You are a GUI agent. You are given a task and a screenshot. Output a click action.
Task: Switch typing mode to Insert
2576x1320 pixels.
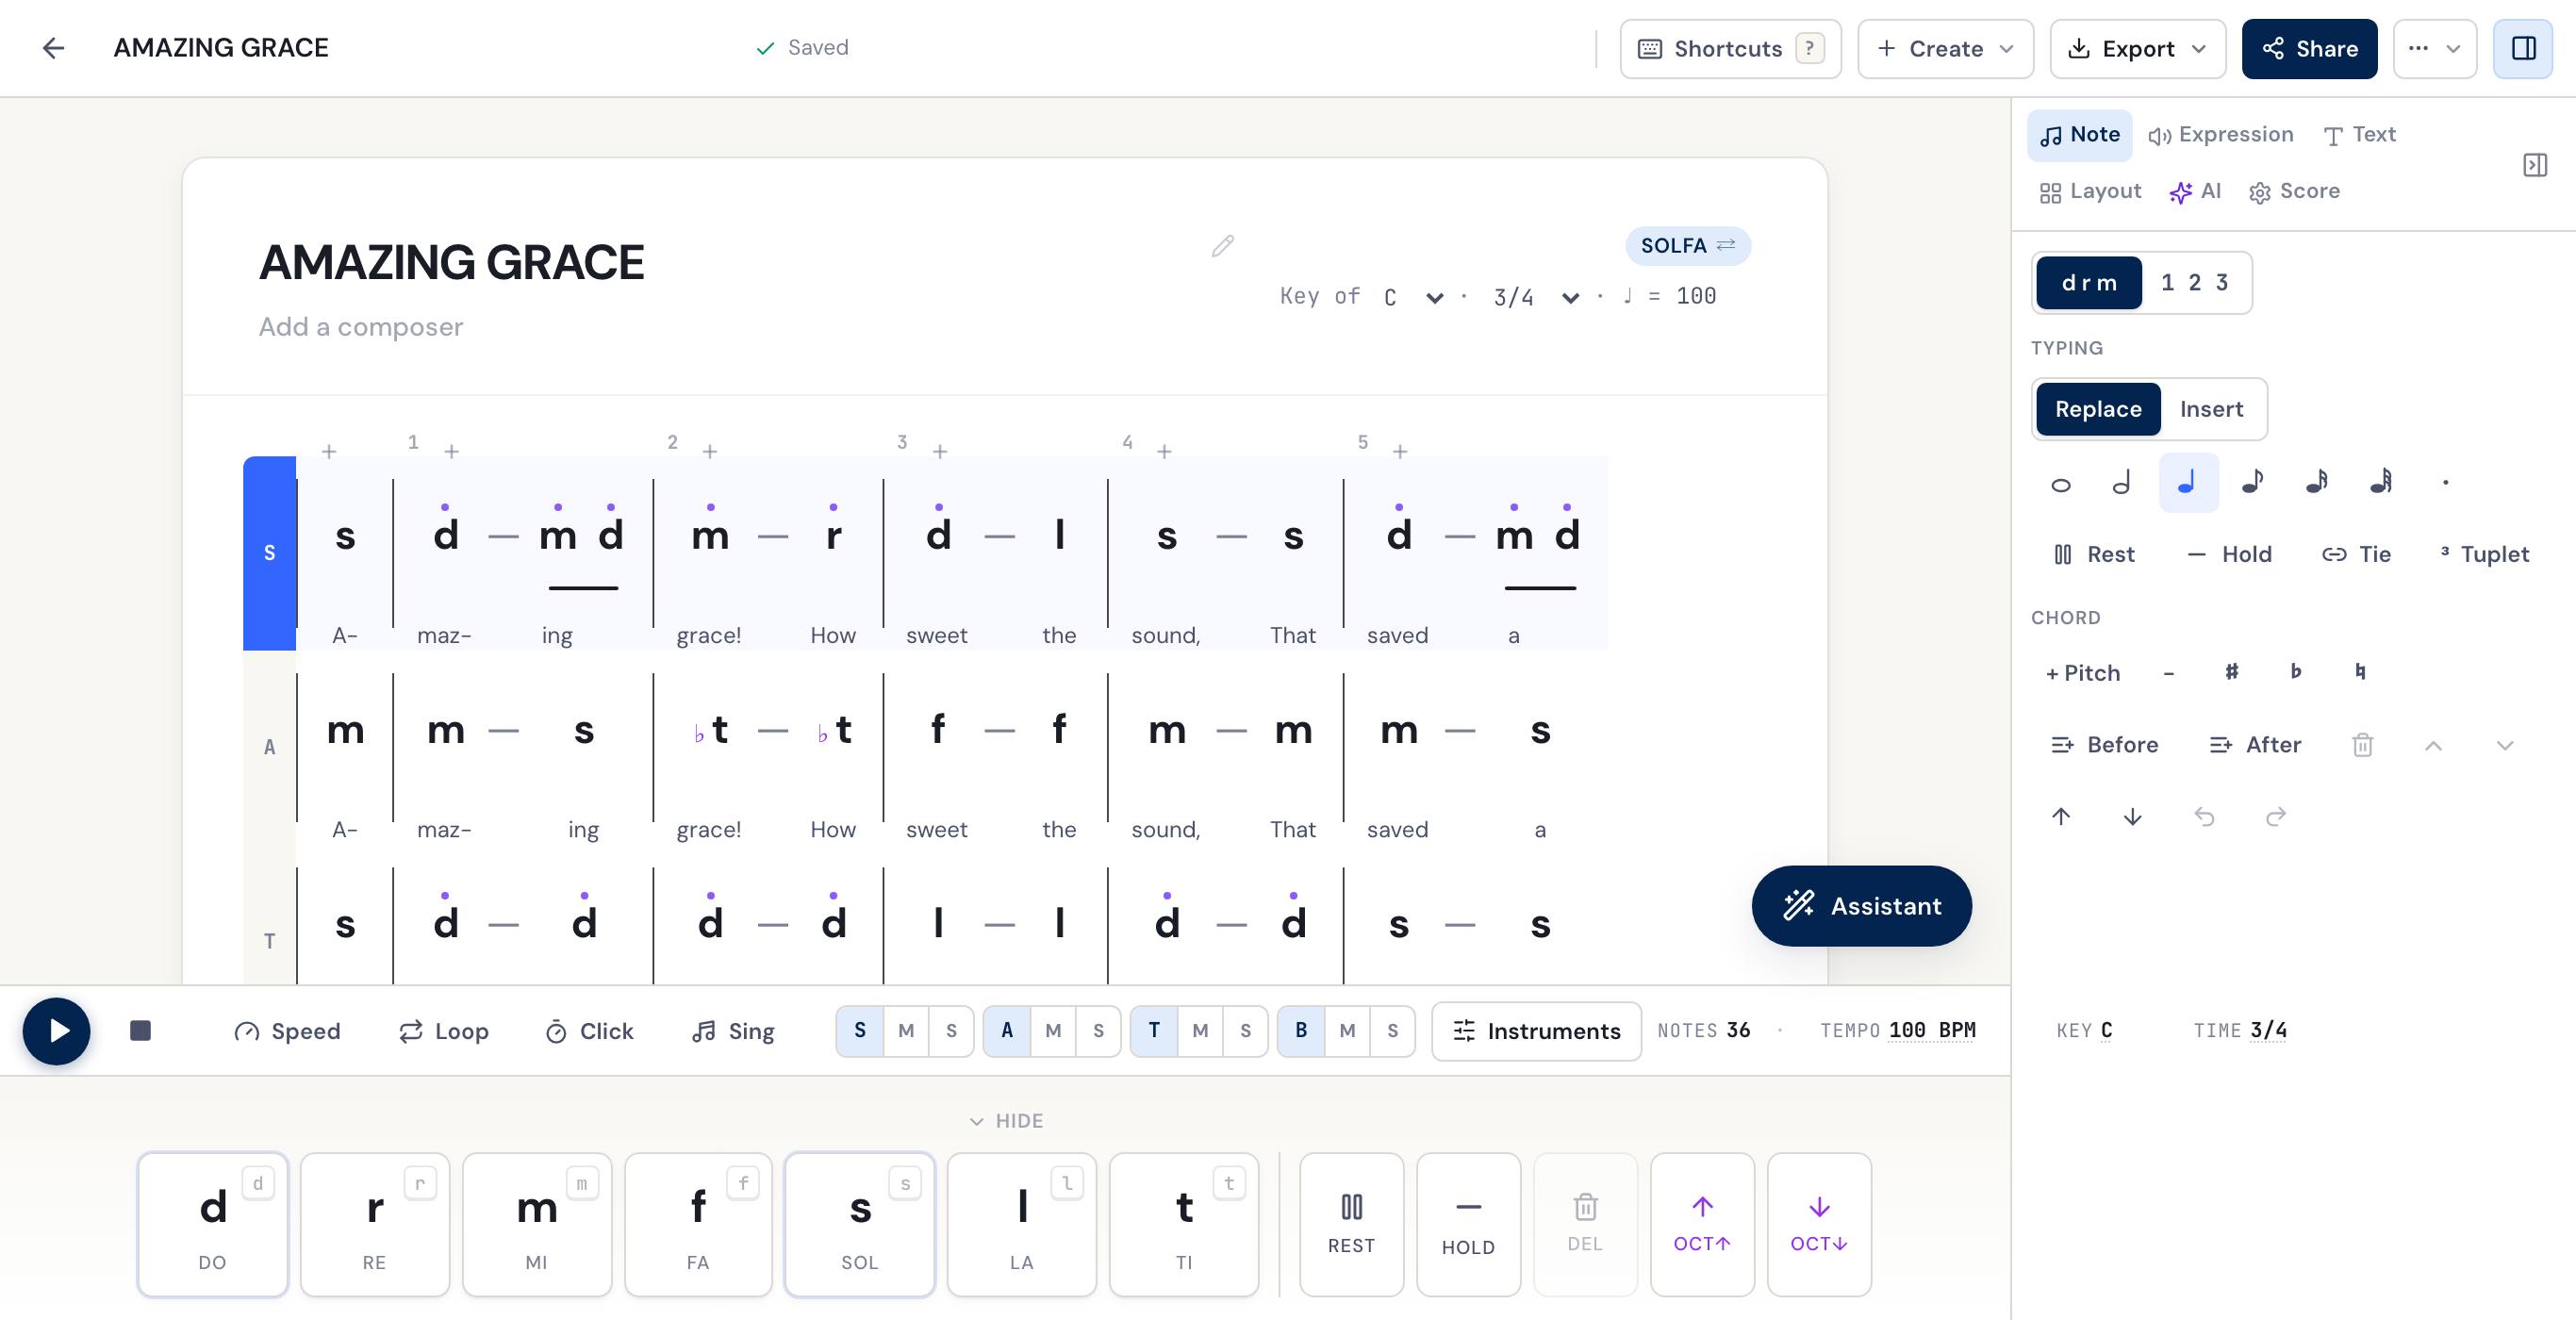point(2211,409)
